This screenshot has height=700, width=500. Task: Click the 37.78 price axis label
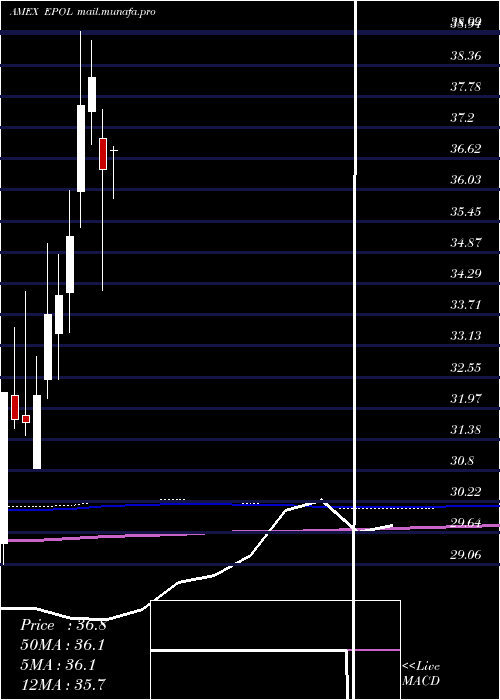466,87
